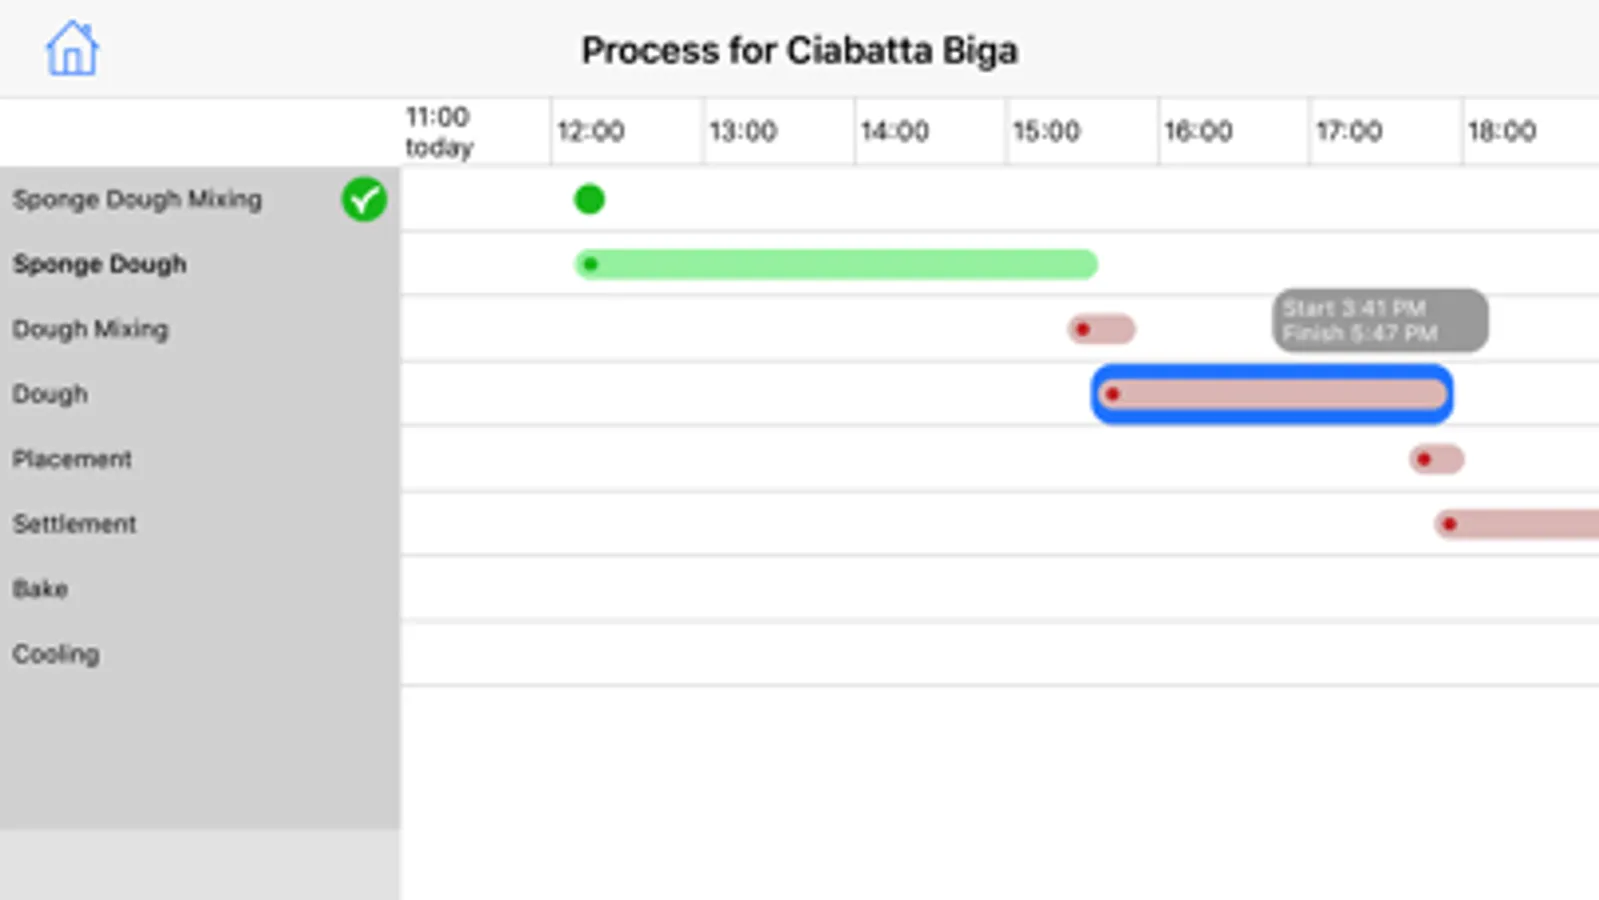Image resolution: width=1599 pixels, height=900 pixels.
Task: Go to the home screen icon
Action: pos(72,49)
